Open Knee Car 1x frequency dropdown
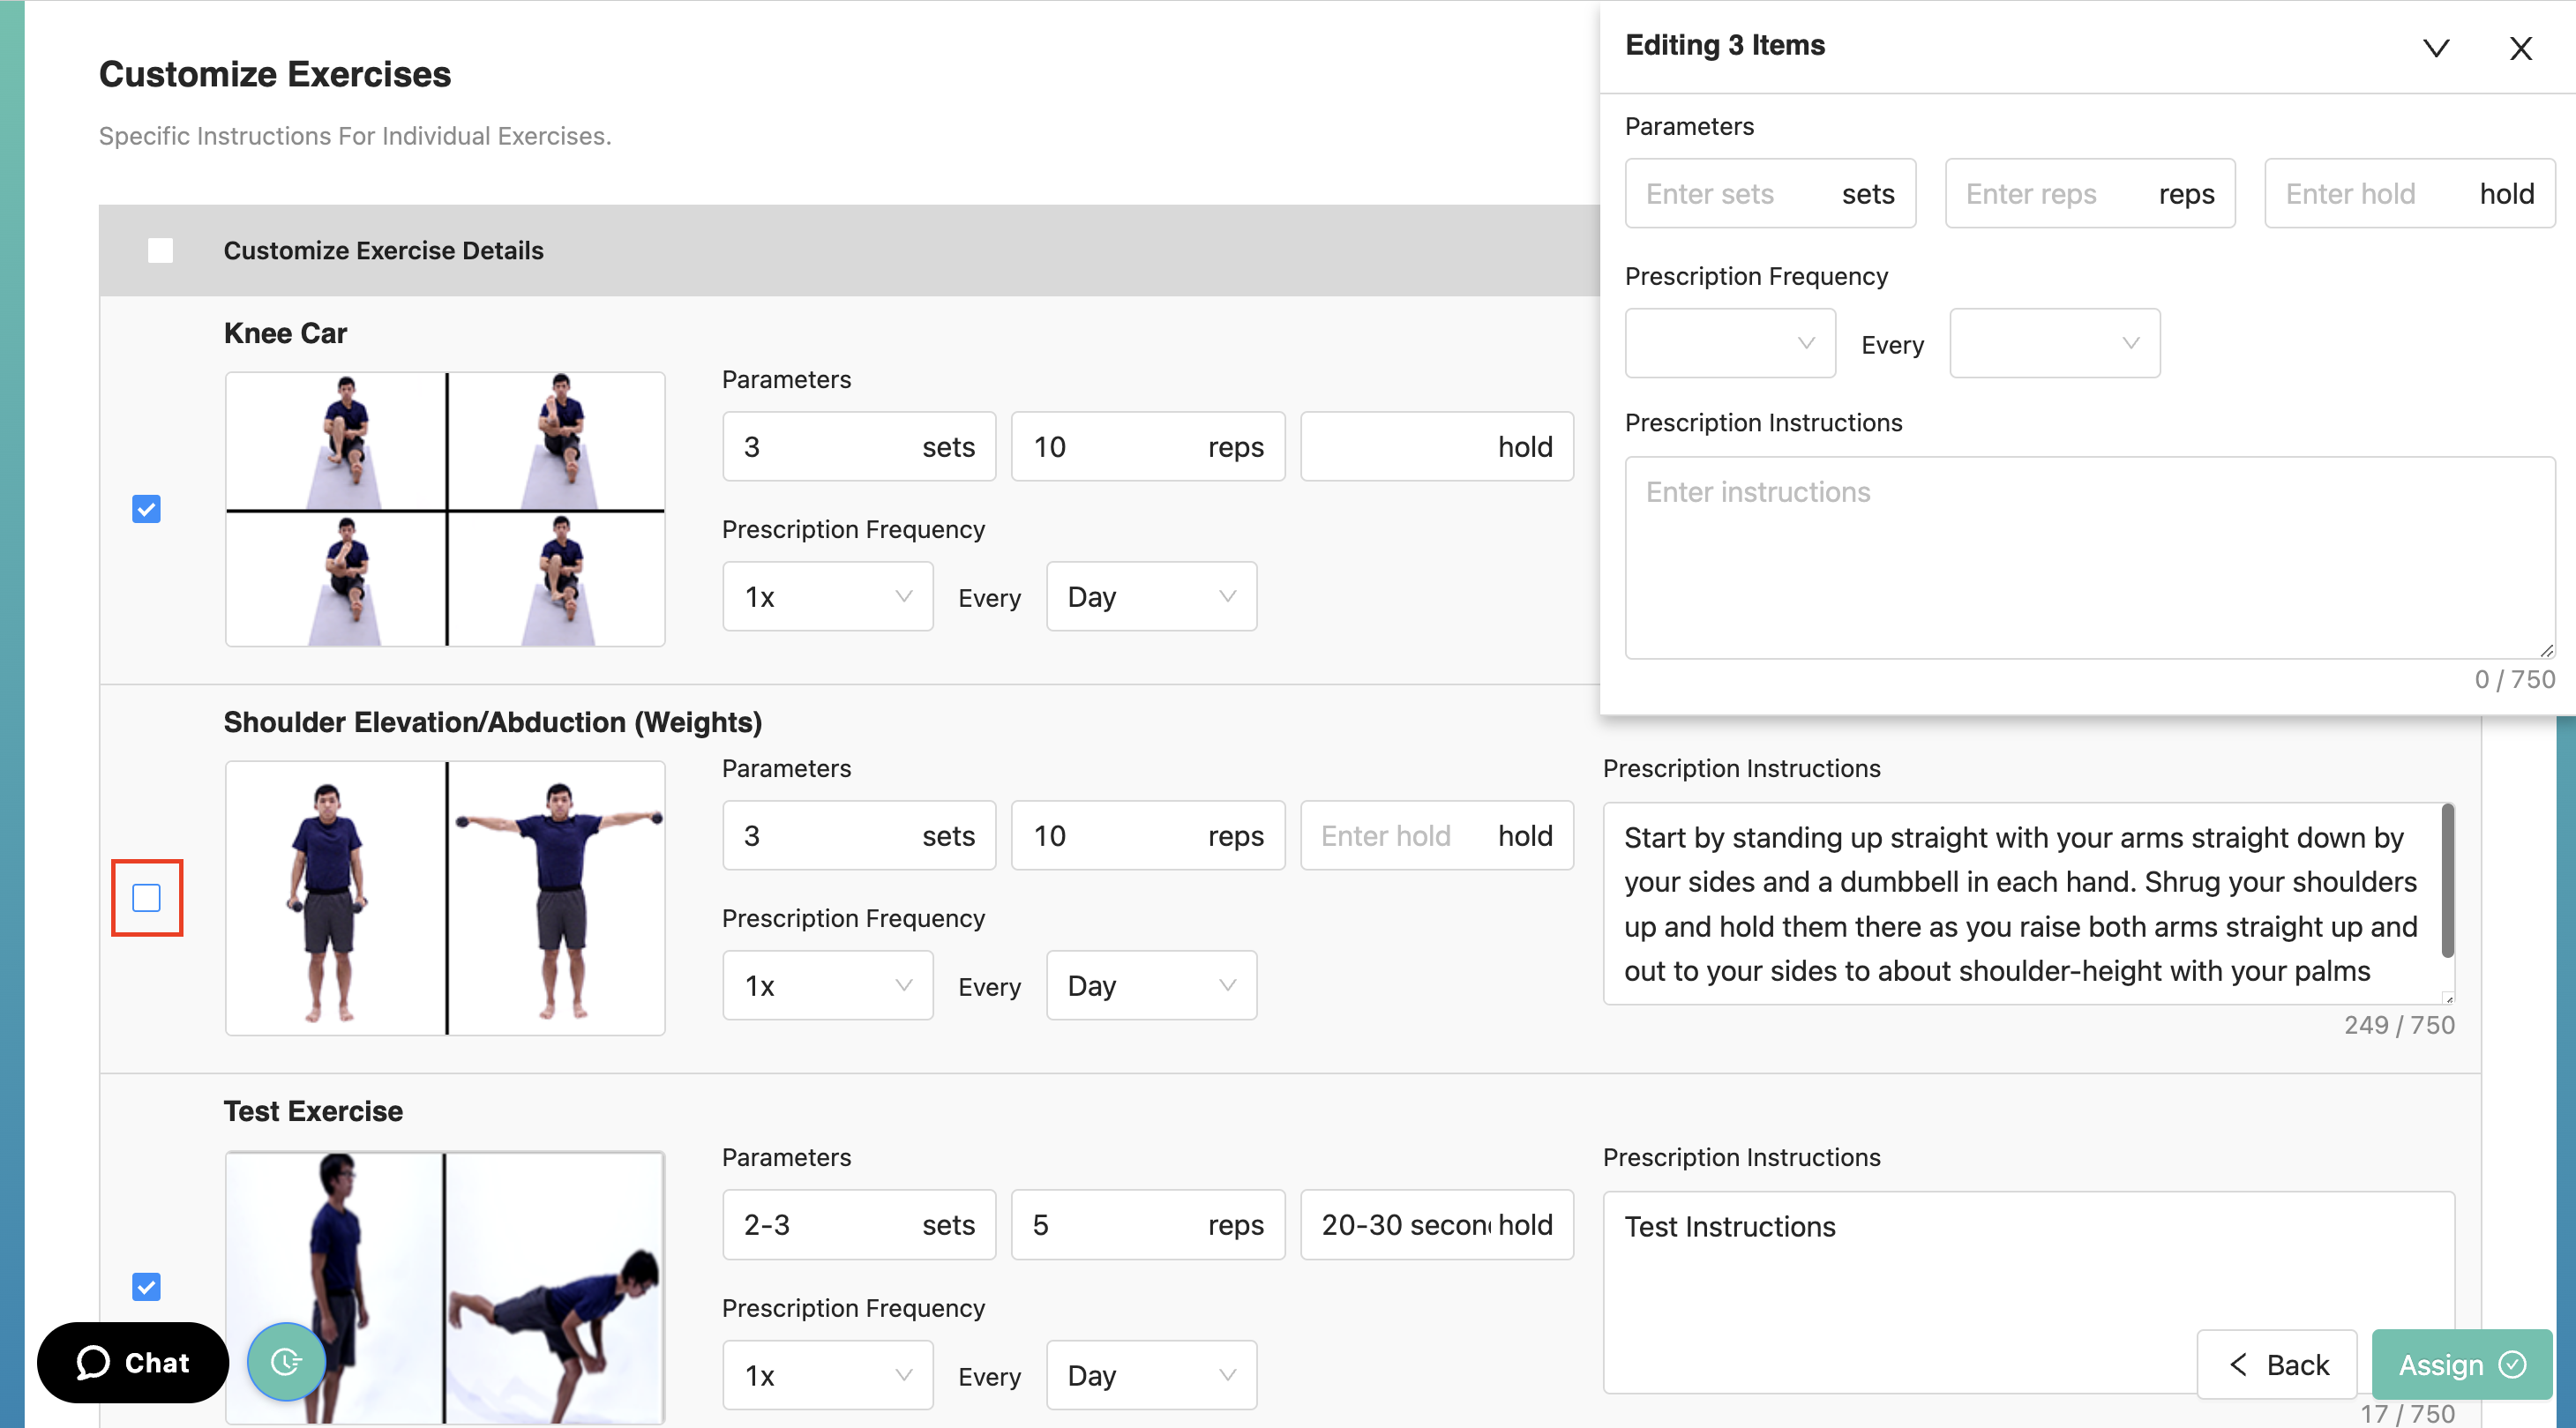The image size is (2576, 1428). tap(827, 597)
